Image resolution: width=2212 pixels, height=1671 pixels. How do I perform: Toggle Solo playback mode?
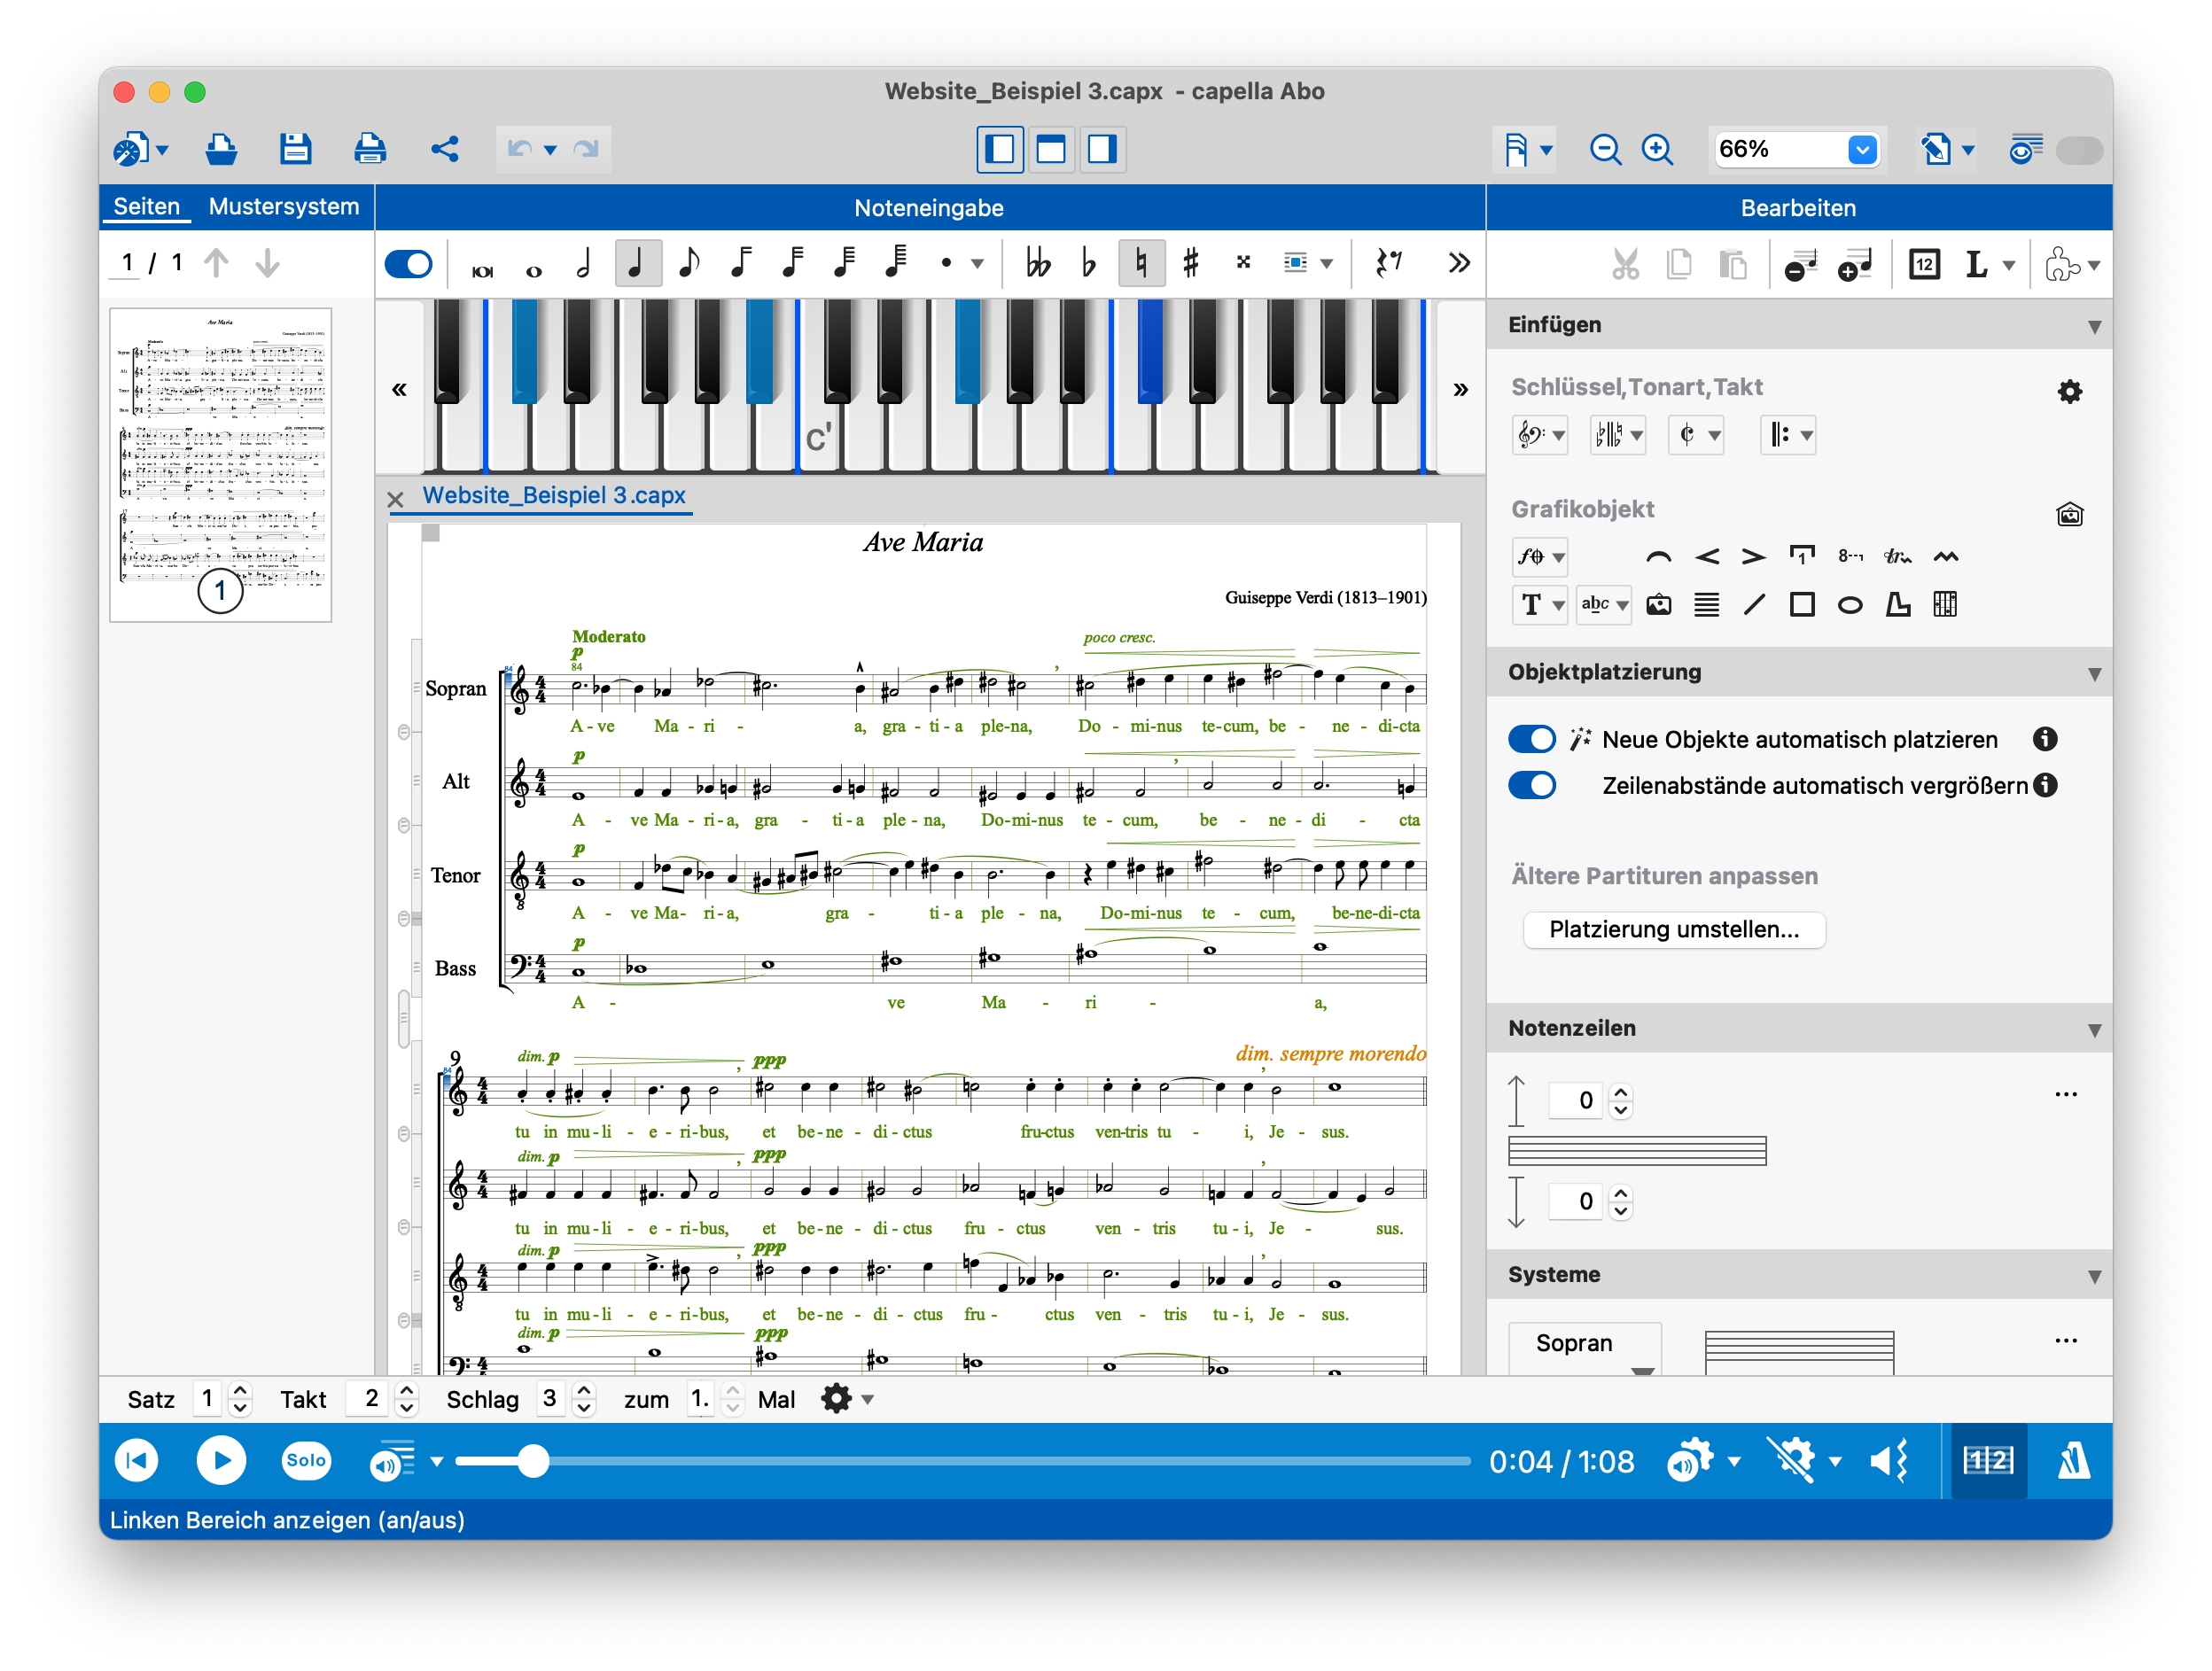coord(306,1460)
